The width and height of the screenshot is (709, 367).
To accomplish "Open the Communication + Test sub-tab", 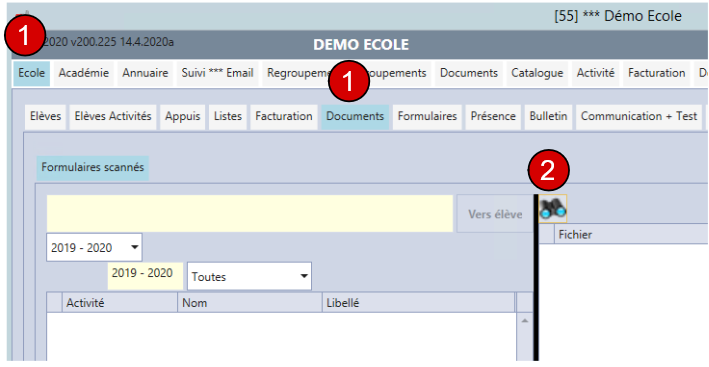I will [639, 117].
